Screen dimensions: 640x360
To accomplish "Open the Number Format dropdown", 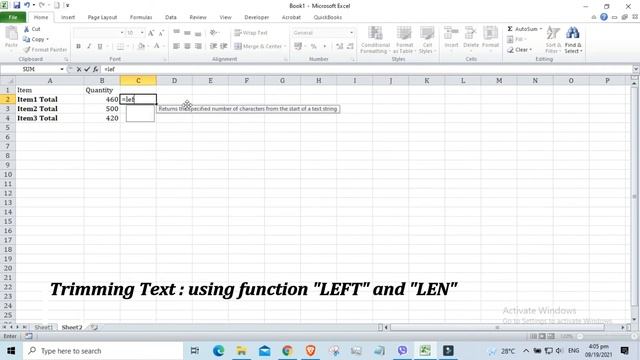I will 351,33.
